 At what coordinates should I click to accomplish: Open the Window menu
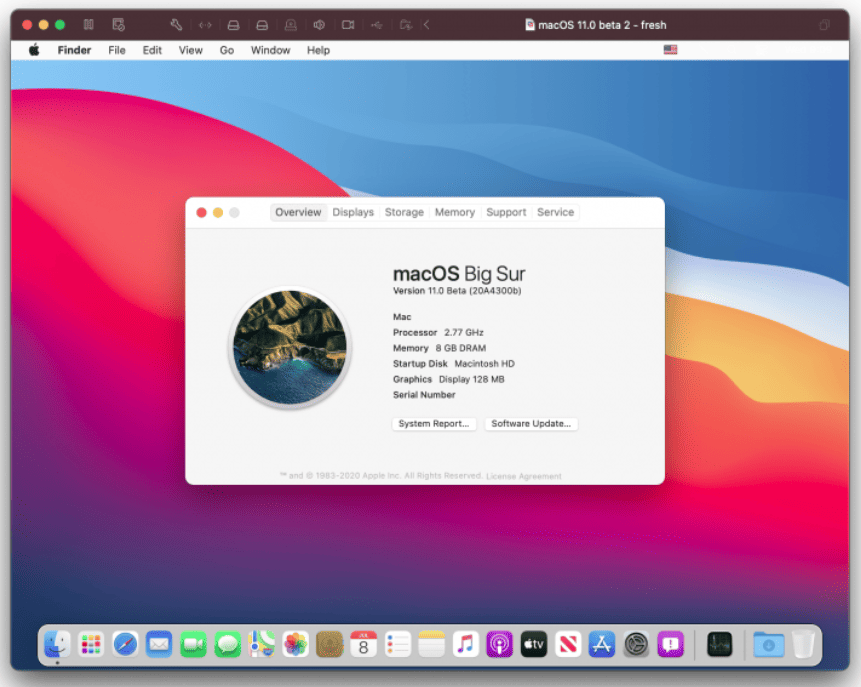click(x=270, y=50)
